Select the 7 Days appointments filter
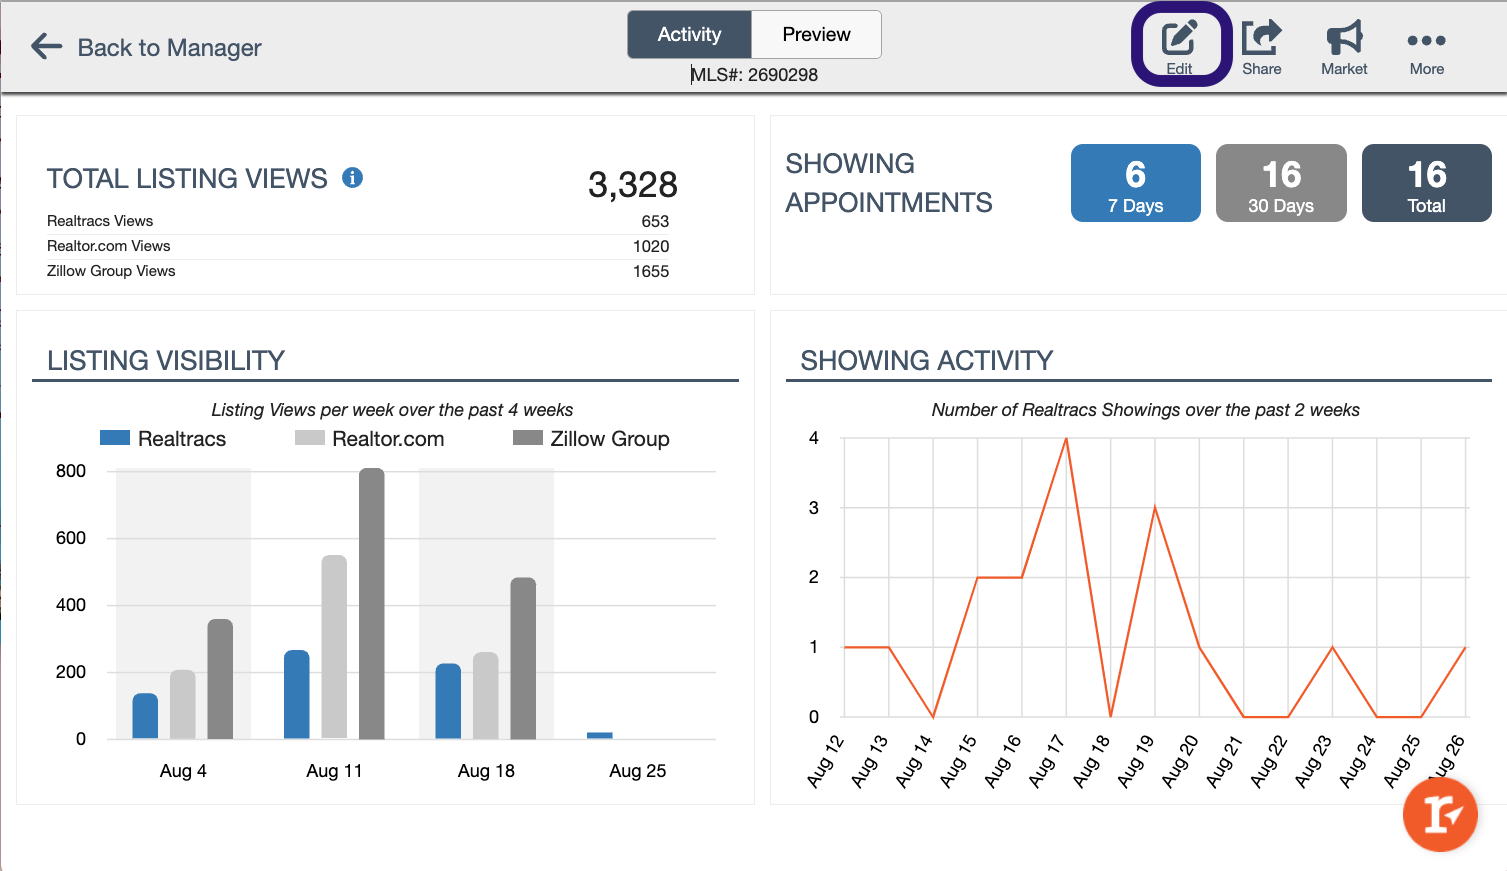This screenshot has width=1507, height=871. click(x=1135, y=183)
